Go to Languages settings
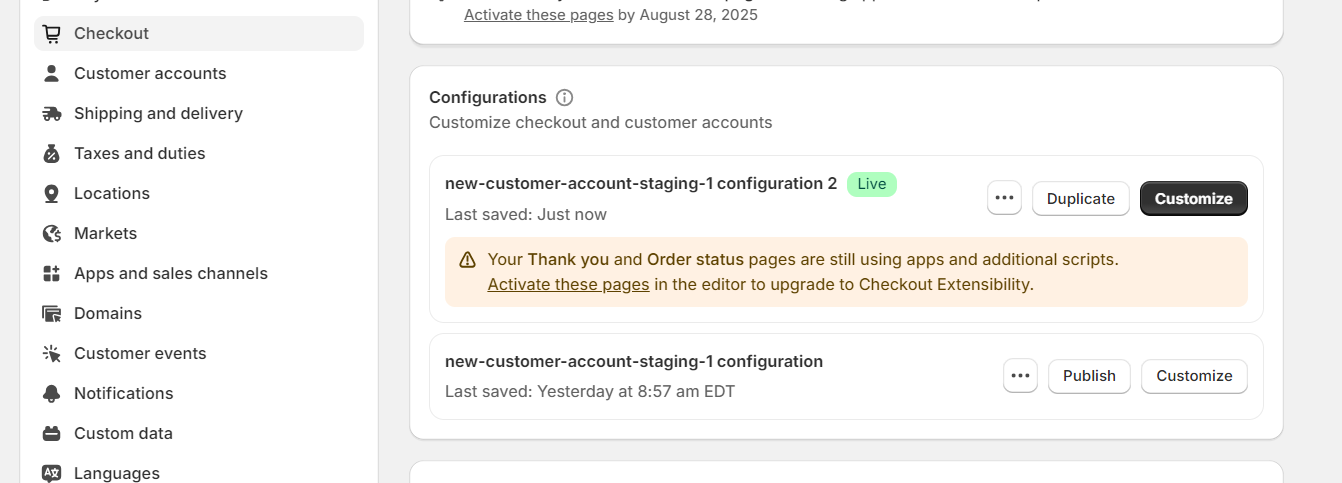Image resolution: width=1342 pixels, height=483 pixels. click(116, 473)
